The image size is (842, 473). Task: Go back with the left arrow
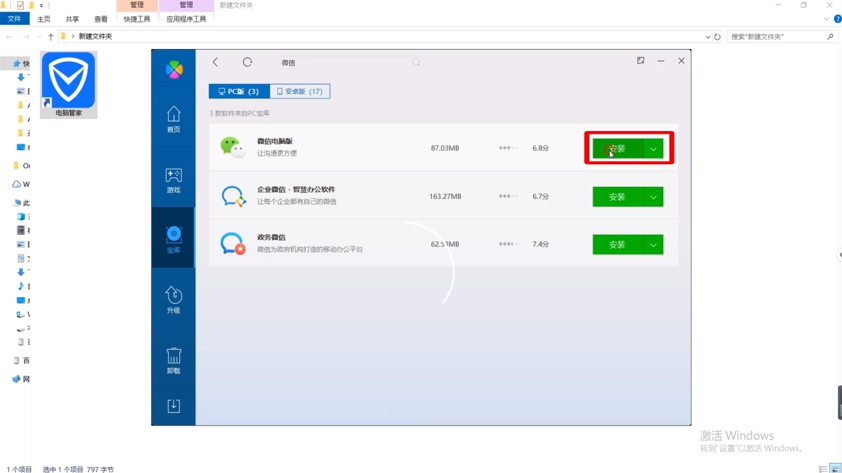215,62
